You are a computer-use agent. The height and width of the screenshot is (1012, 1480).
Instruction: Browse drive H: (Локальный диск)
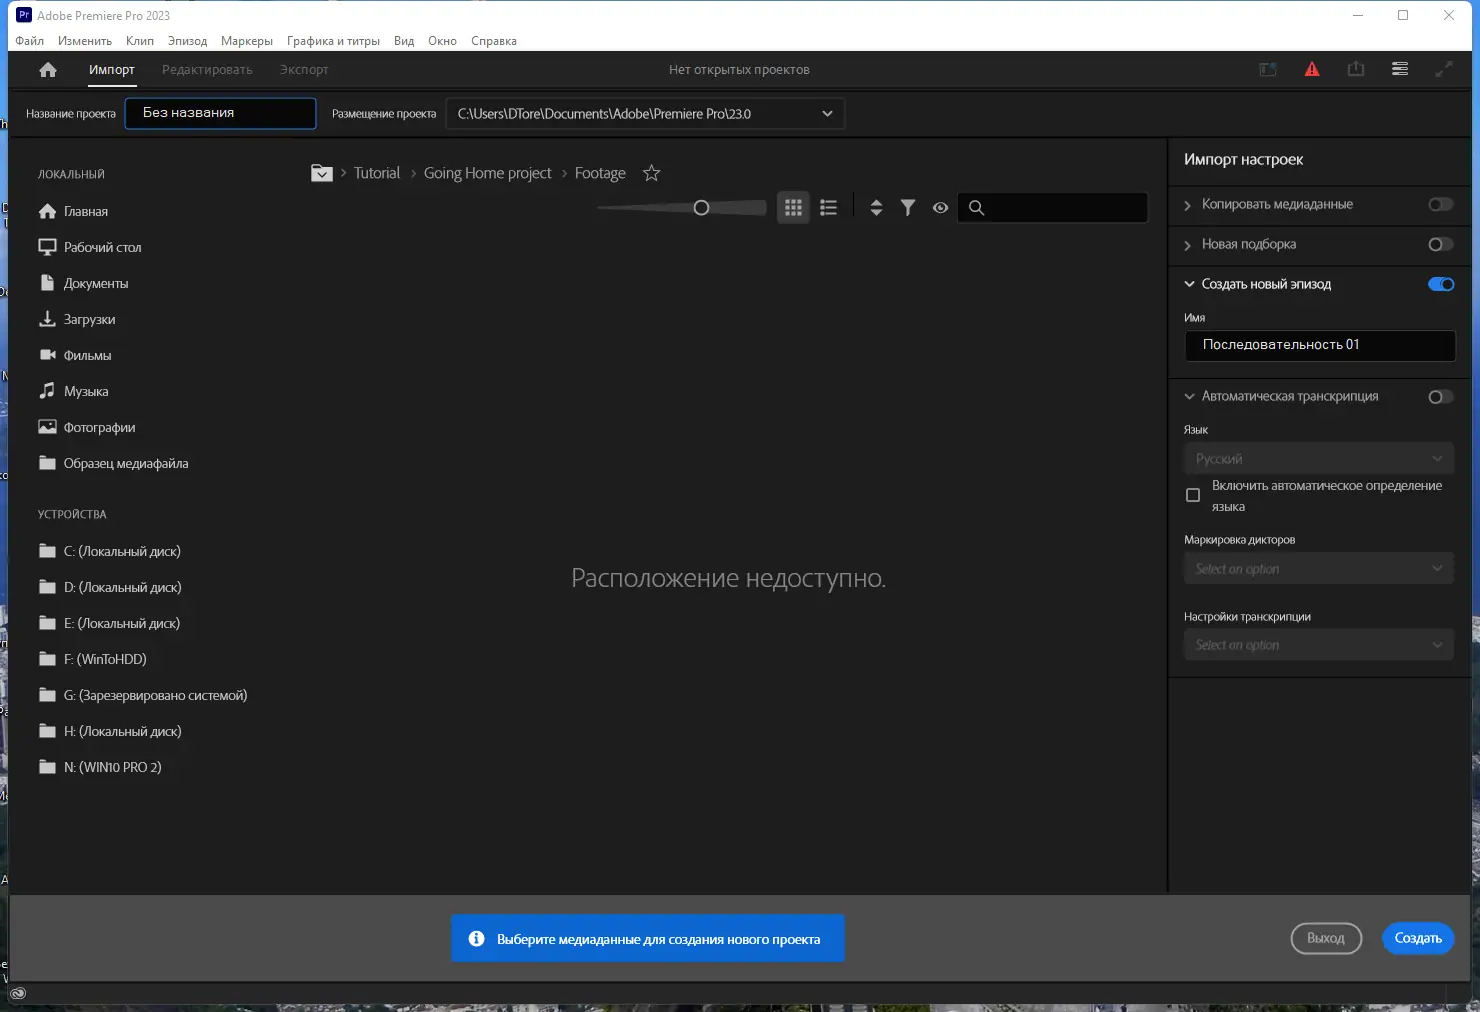tap(110, 731)
